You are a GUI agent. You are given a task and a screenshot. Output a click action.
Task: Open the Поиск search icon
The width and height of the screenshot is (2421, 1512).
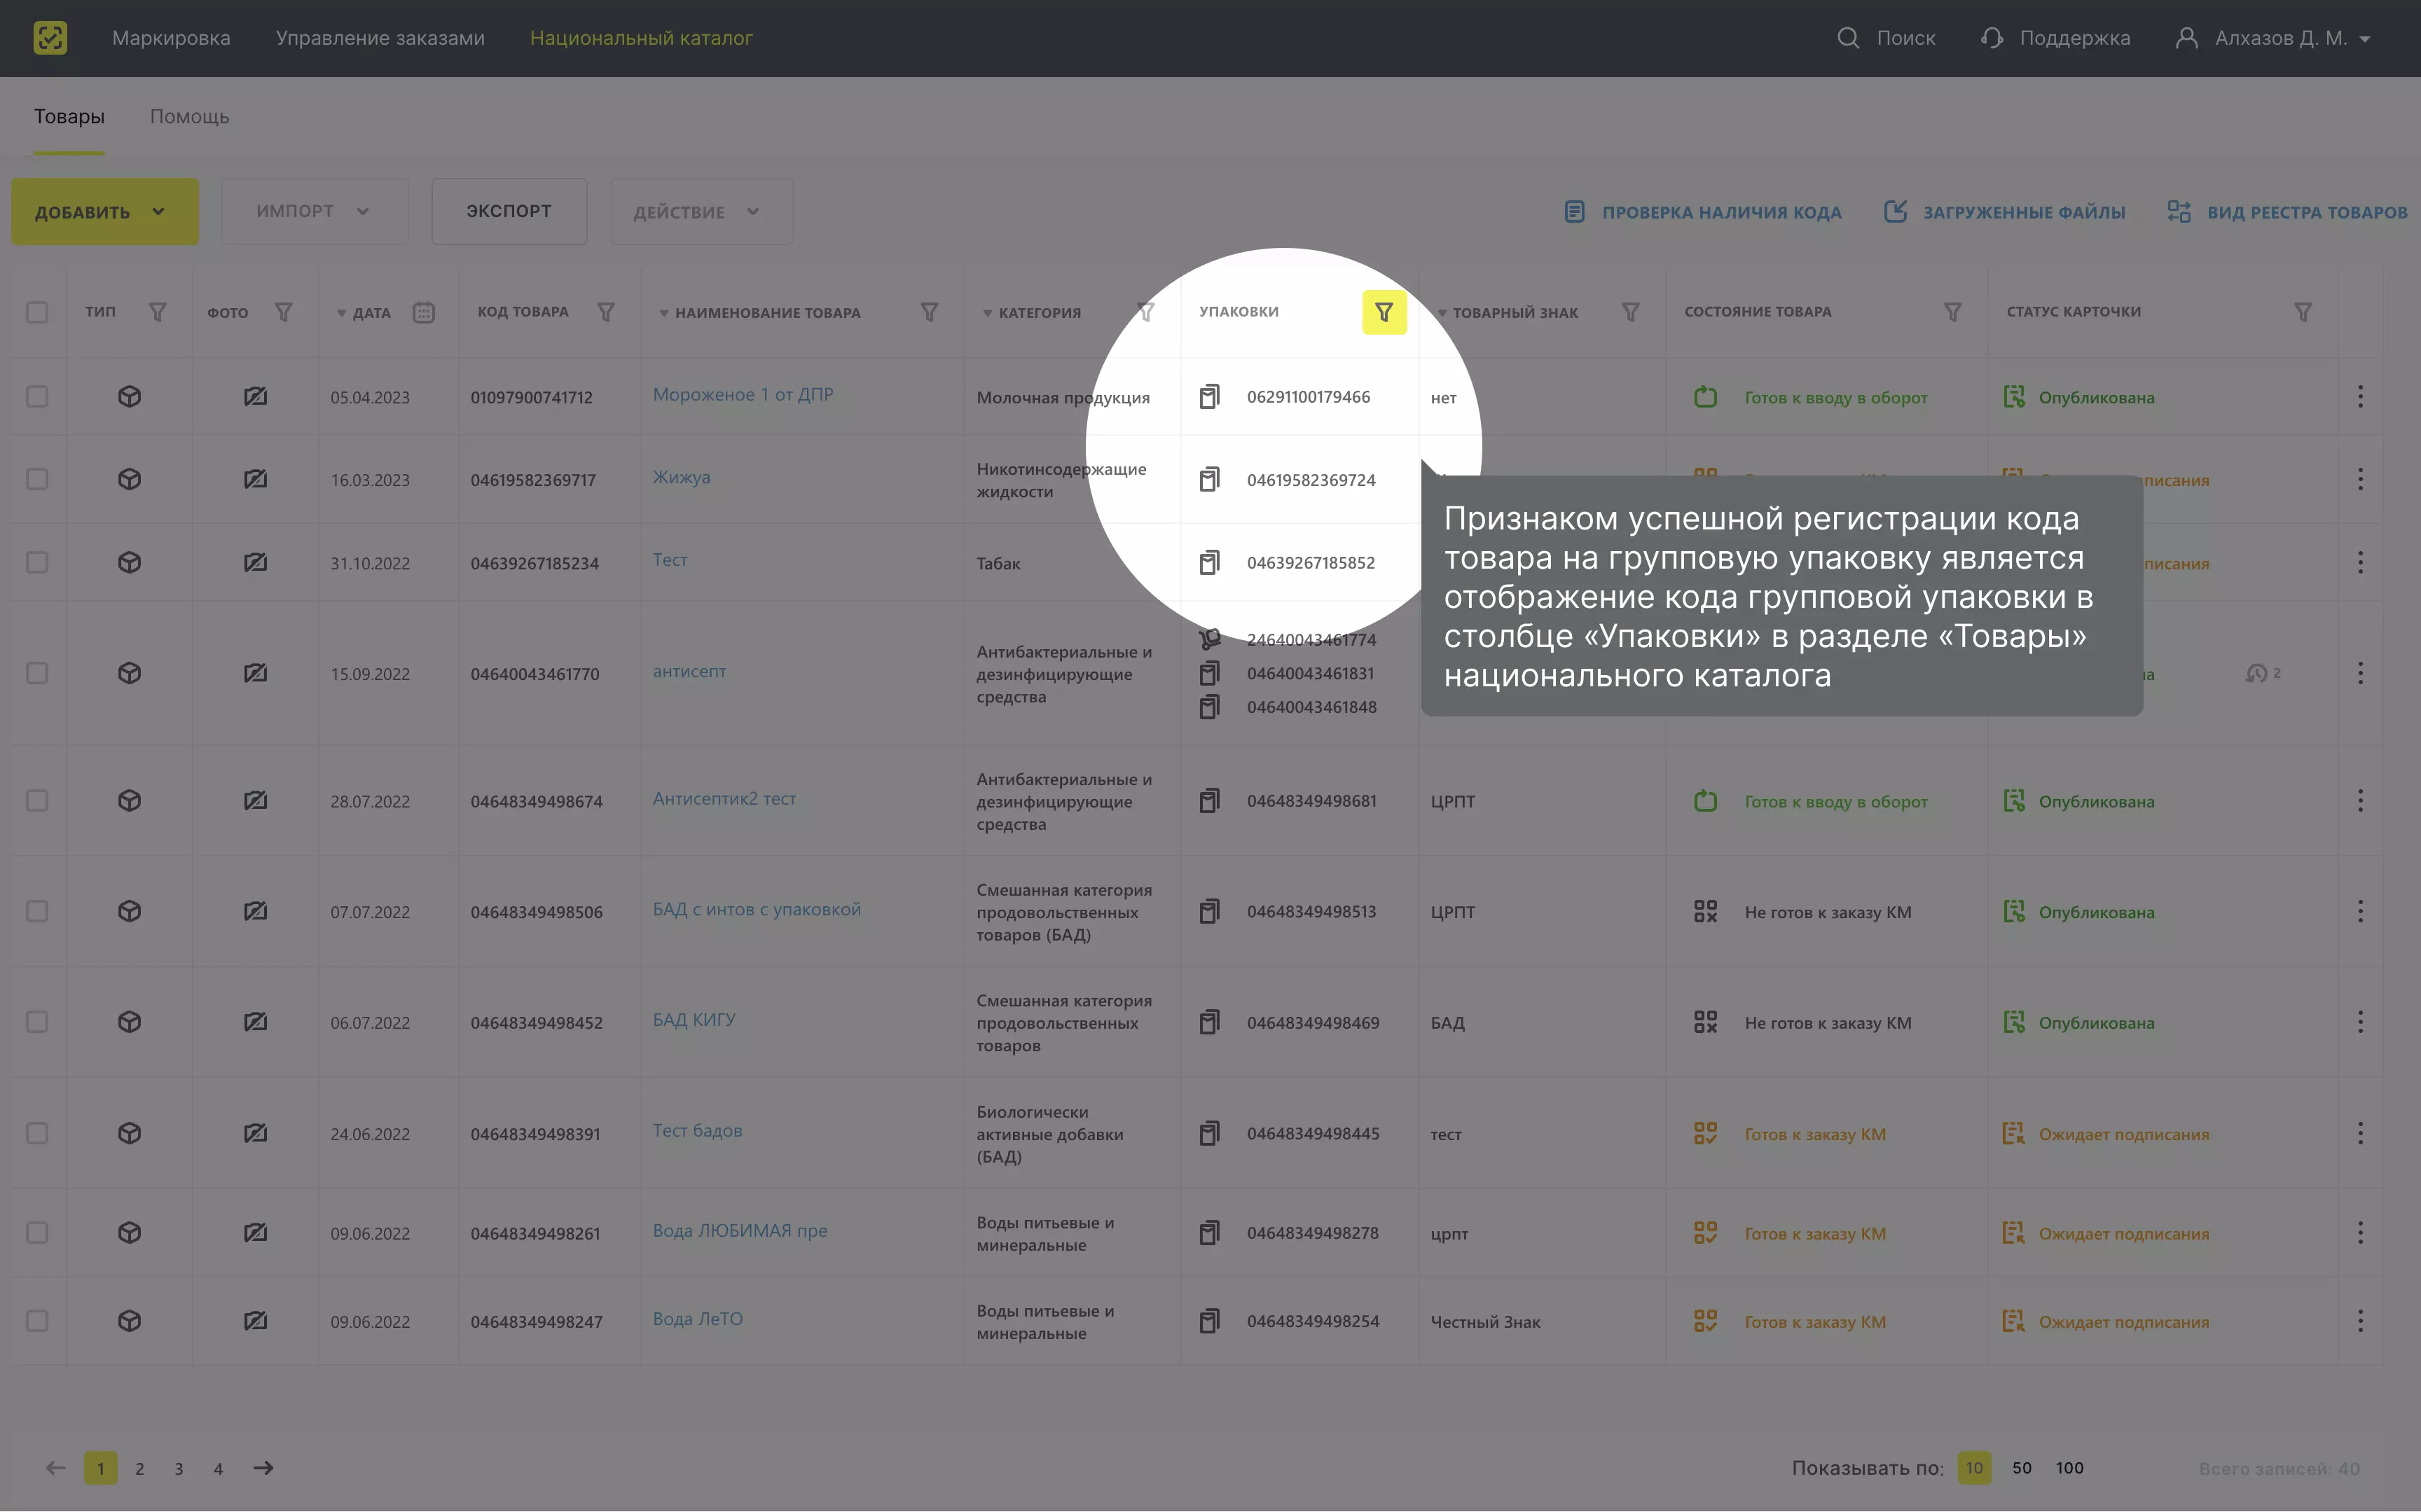tap(1848, 38)
